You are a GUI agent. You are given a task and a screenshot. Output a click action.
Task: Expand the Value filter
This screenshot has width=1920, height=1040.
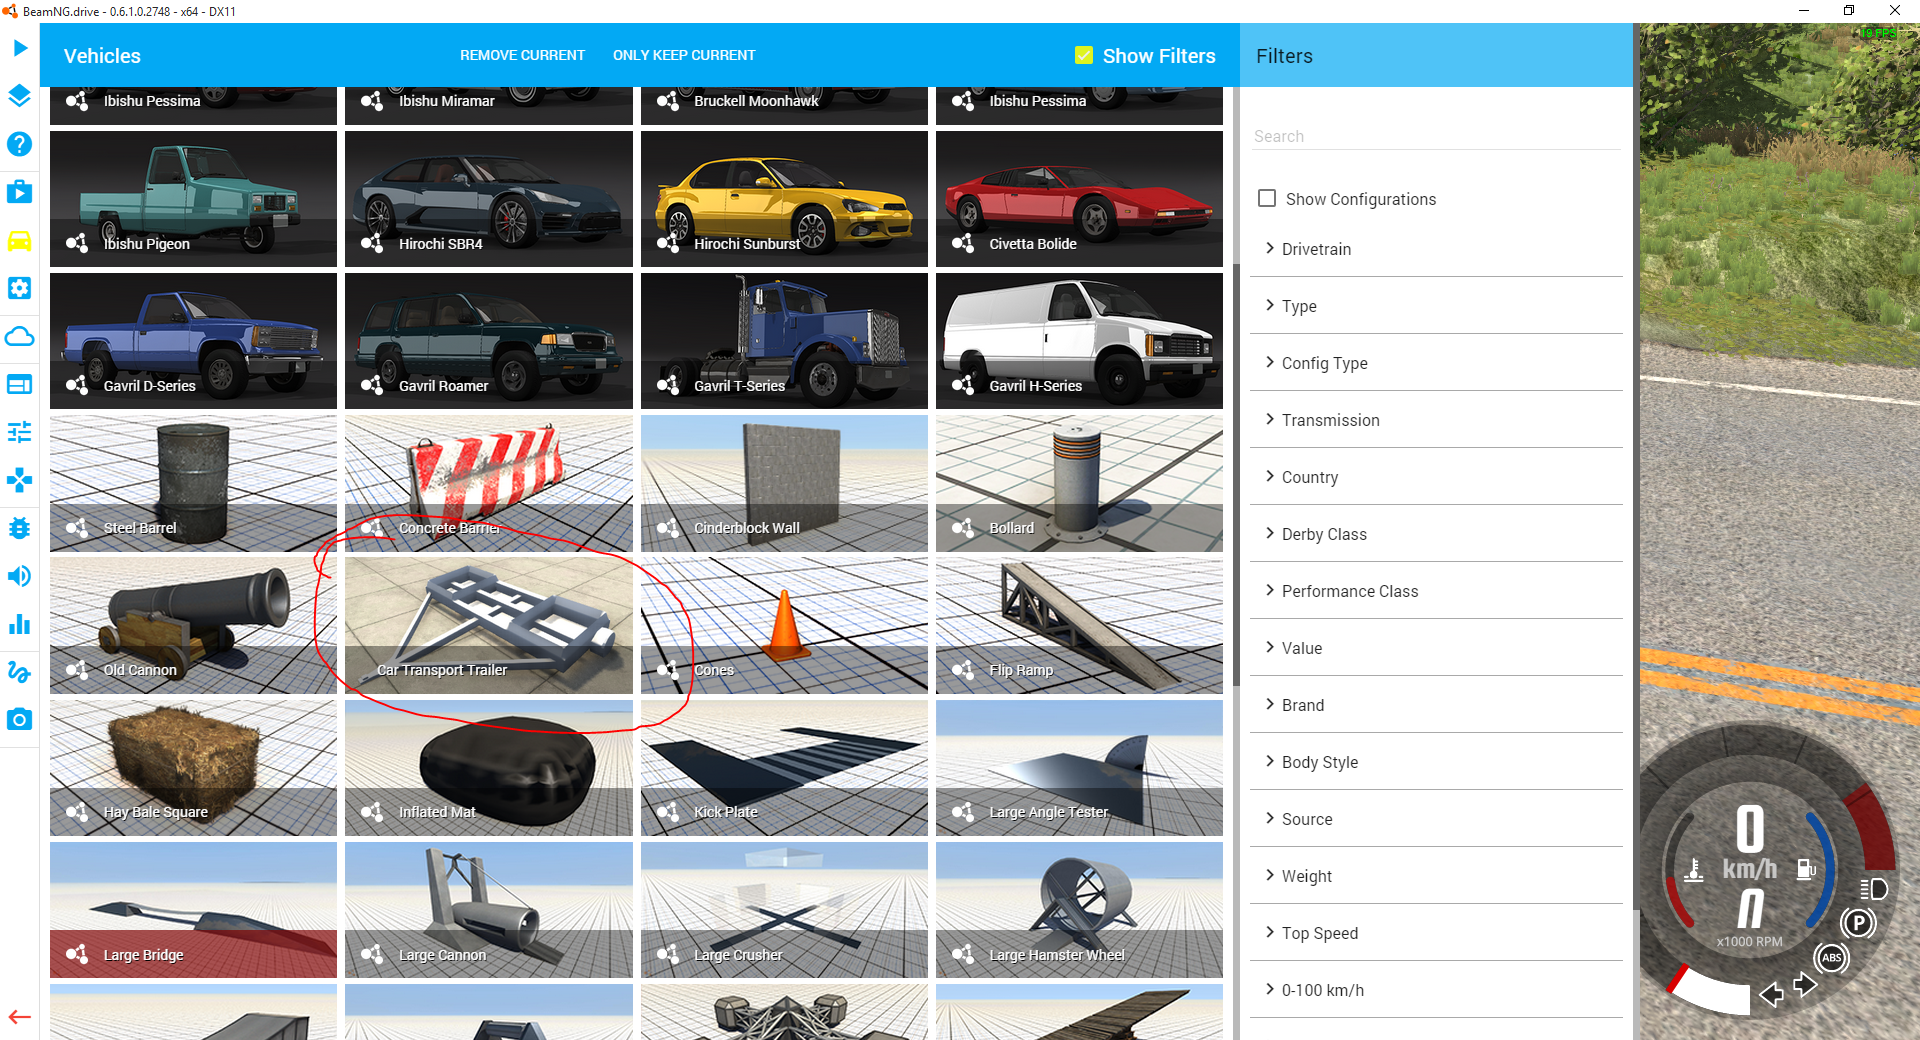(x=1436, y=648)
